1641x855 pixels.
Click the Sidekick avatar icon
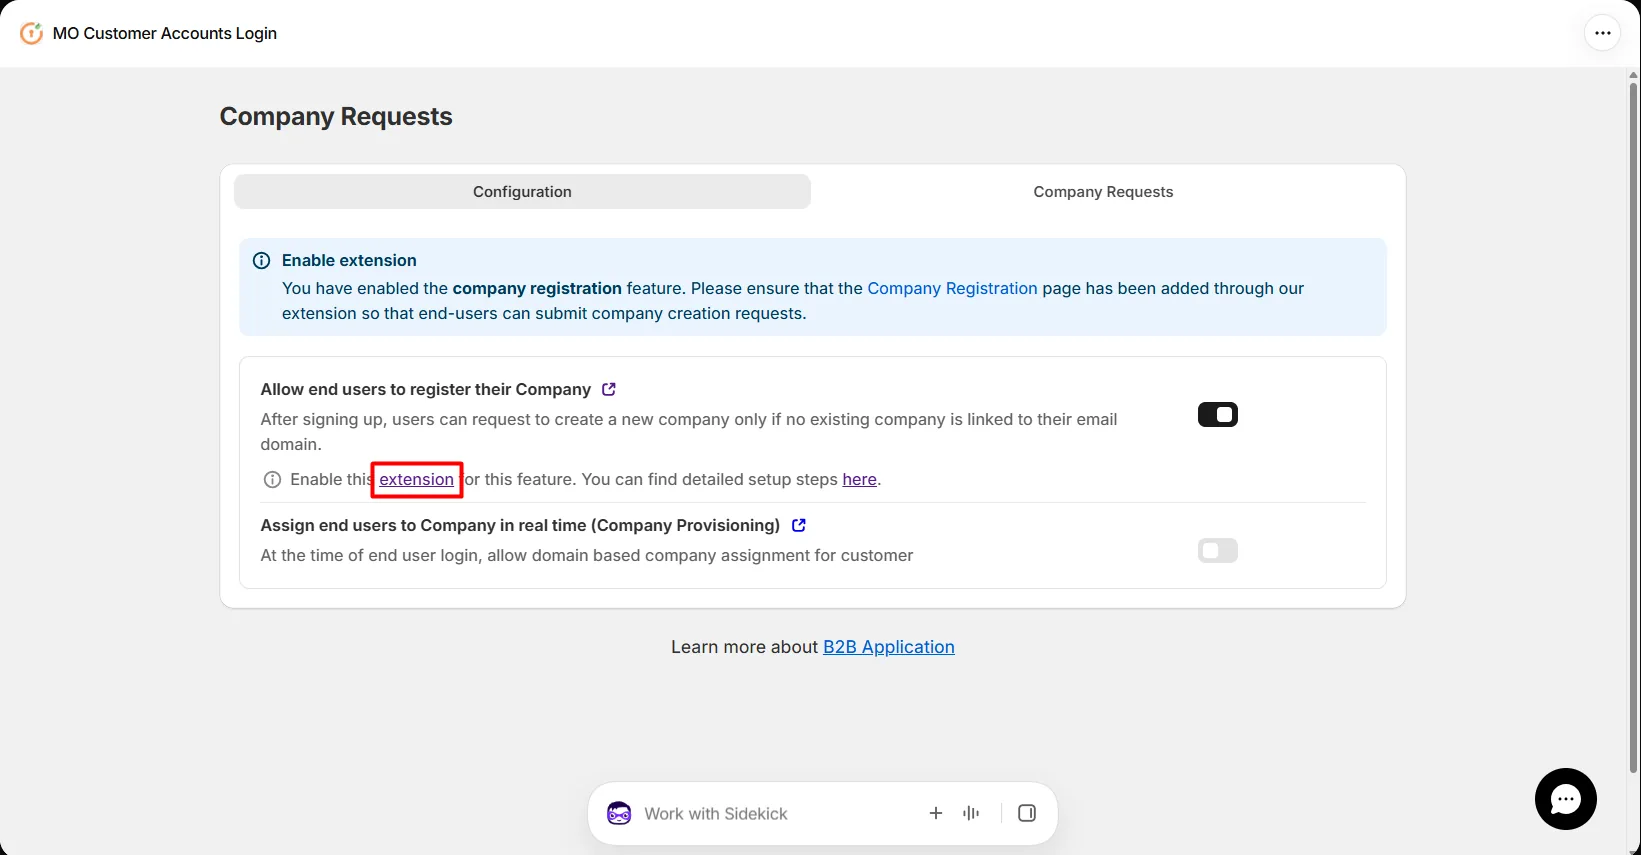coord(619,813)
